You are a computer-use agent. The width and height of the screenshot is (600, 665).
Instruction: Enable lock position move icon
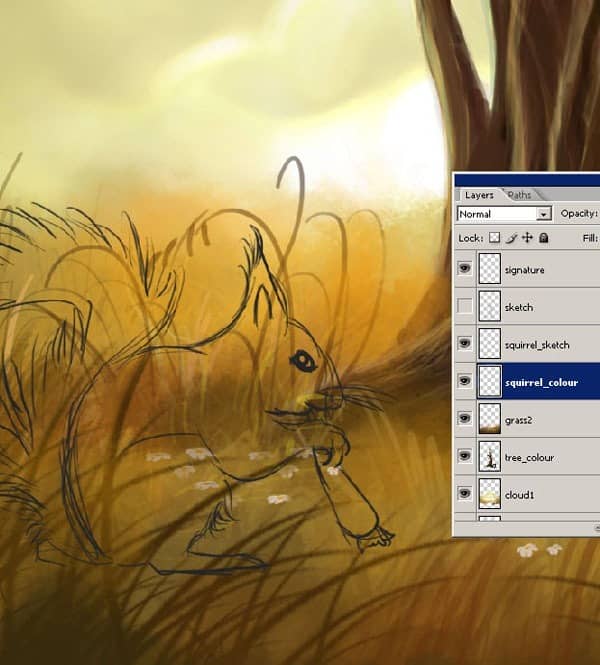tap(527, 238)
